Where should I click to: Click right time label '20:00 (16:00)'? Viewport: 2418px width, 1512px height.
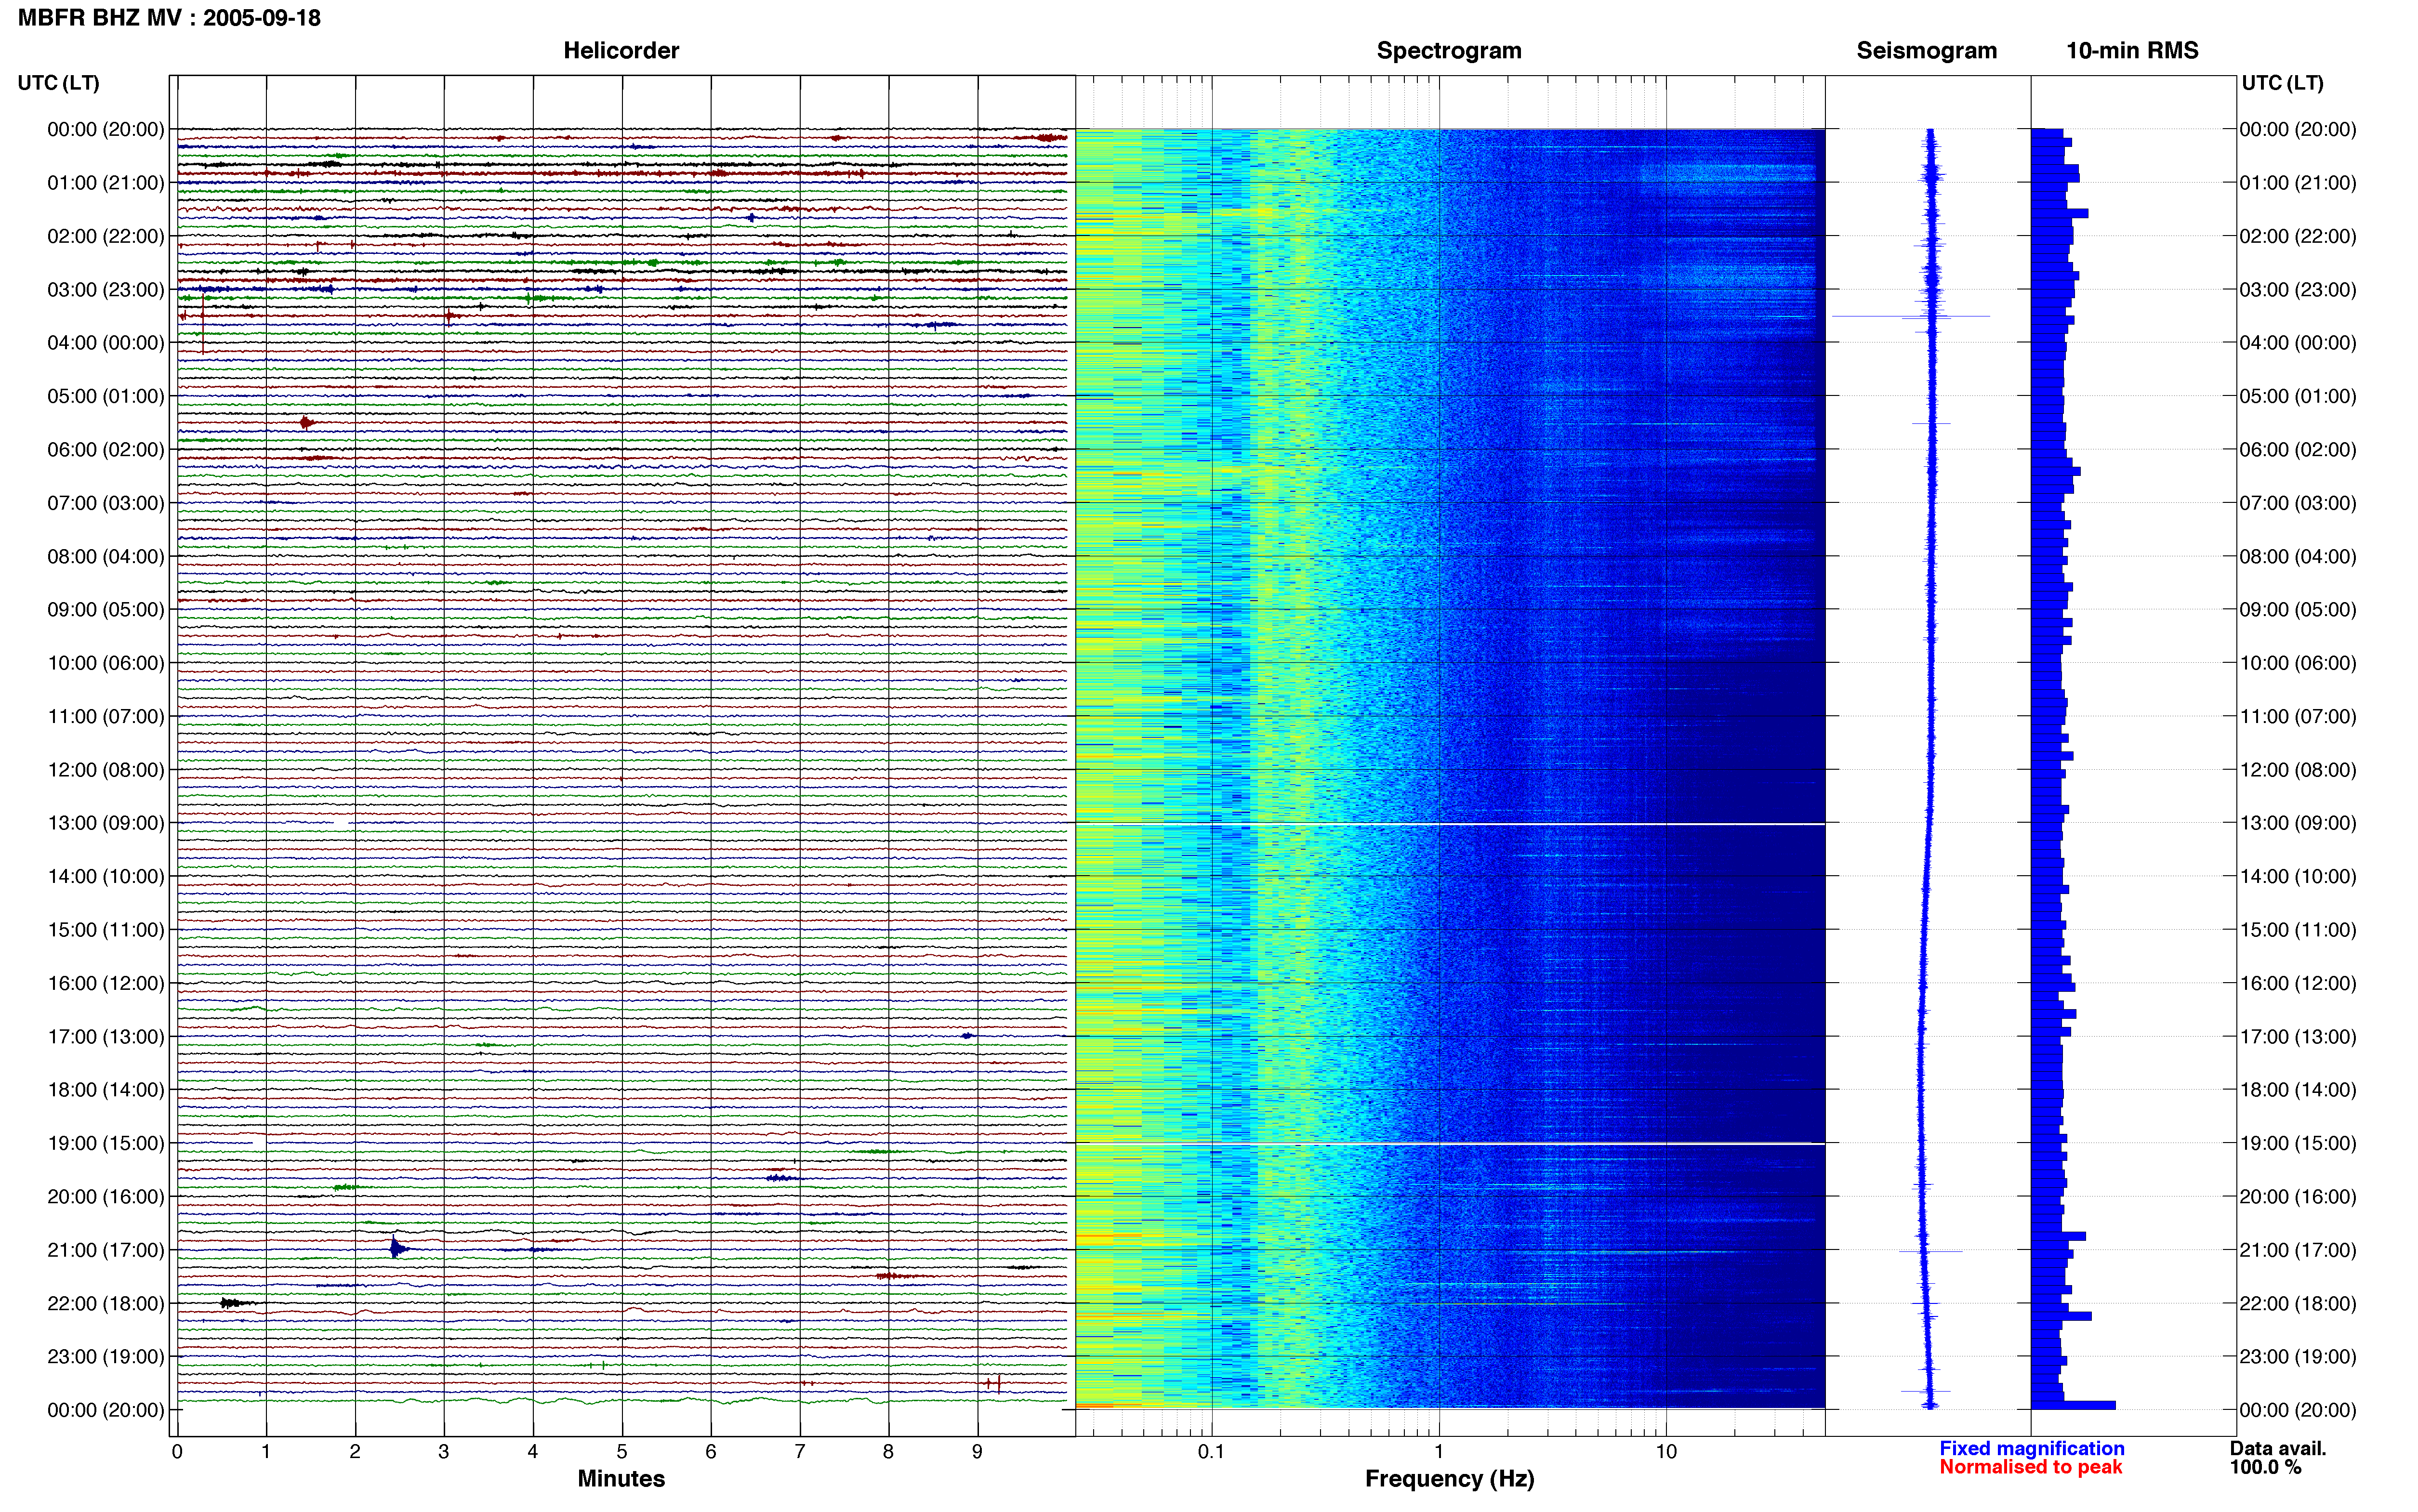(2298, 1197)
